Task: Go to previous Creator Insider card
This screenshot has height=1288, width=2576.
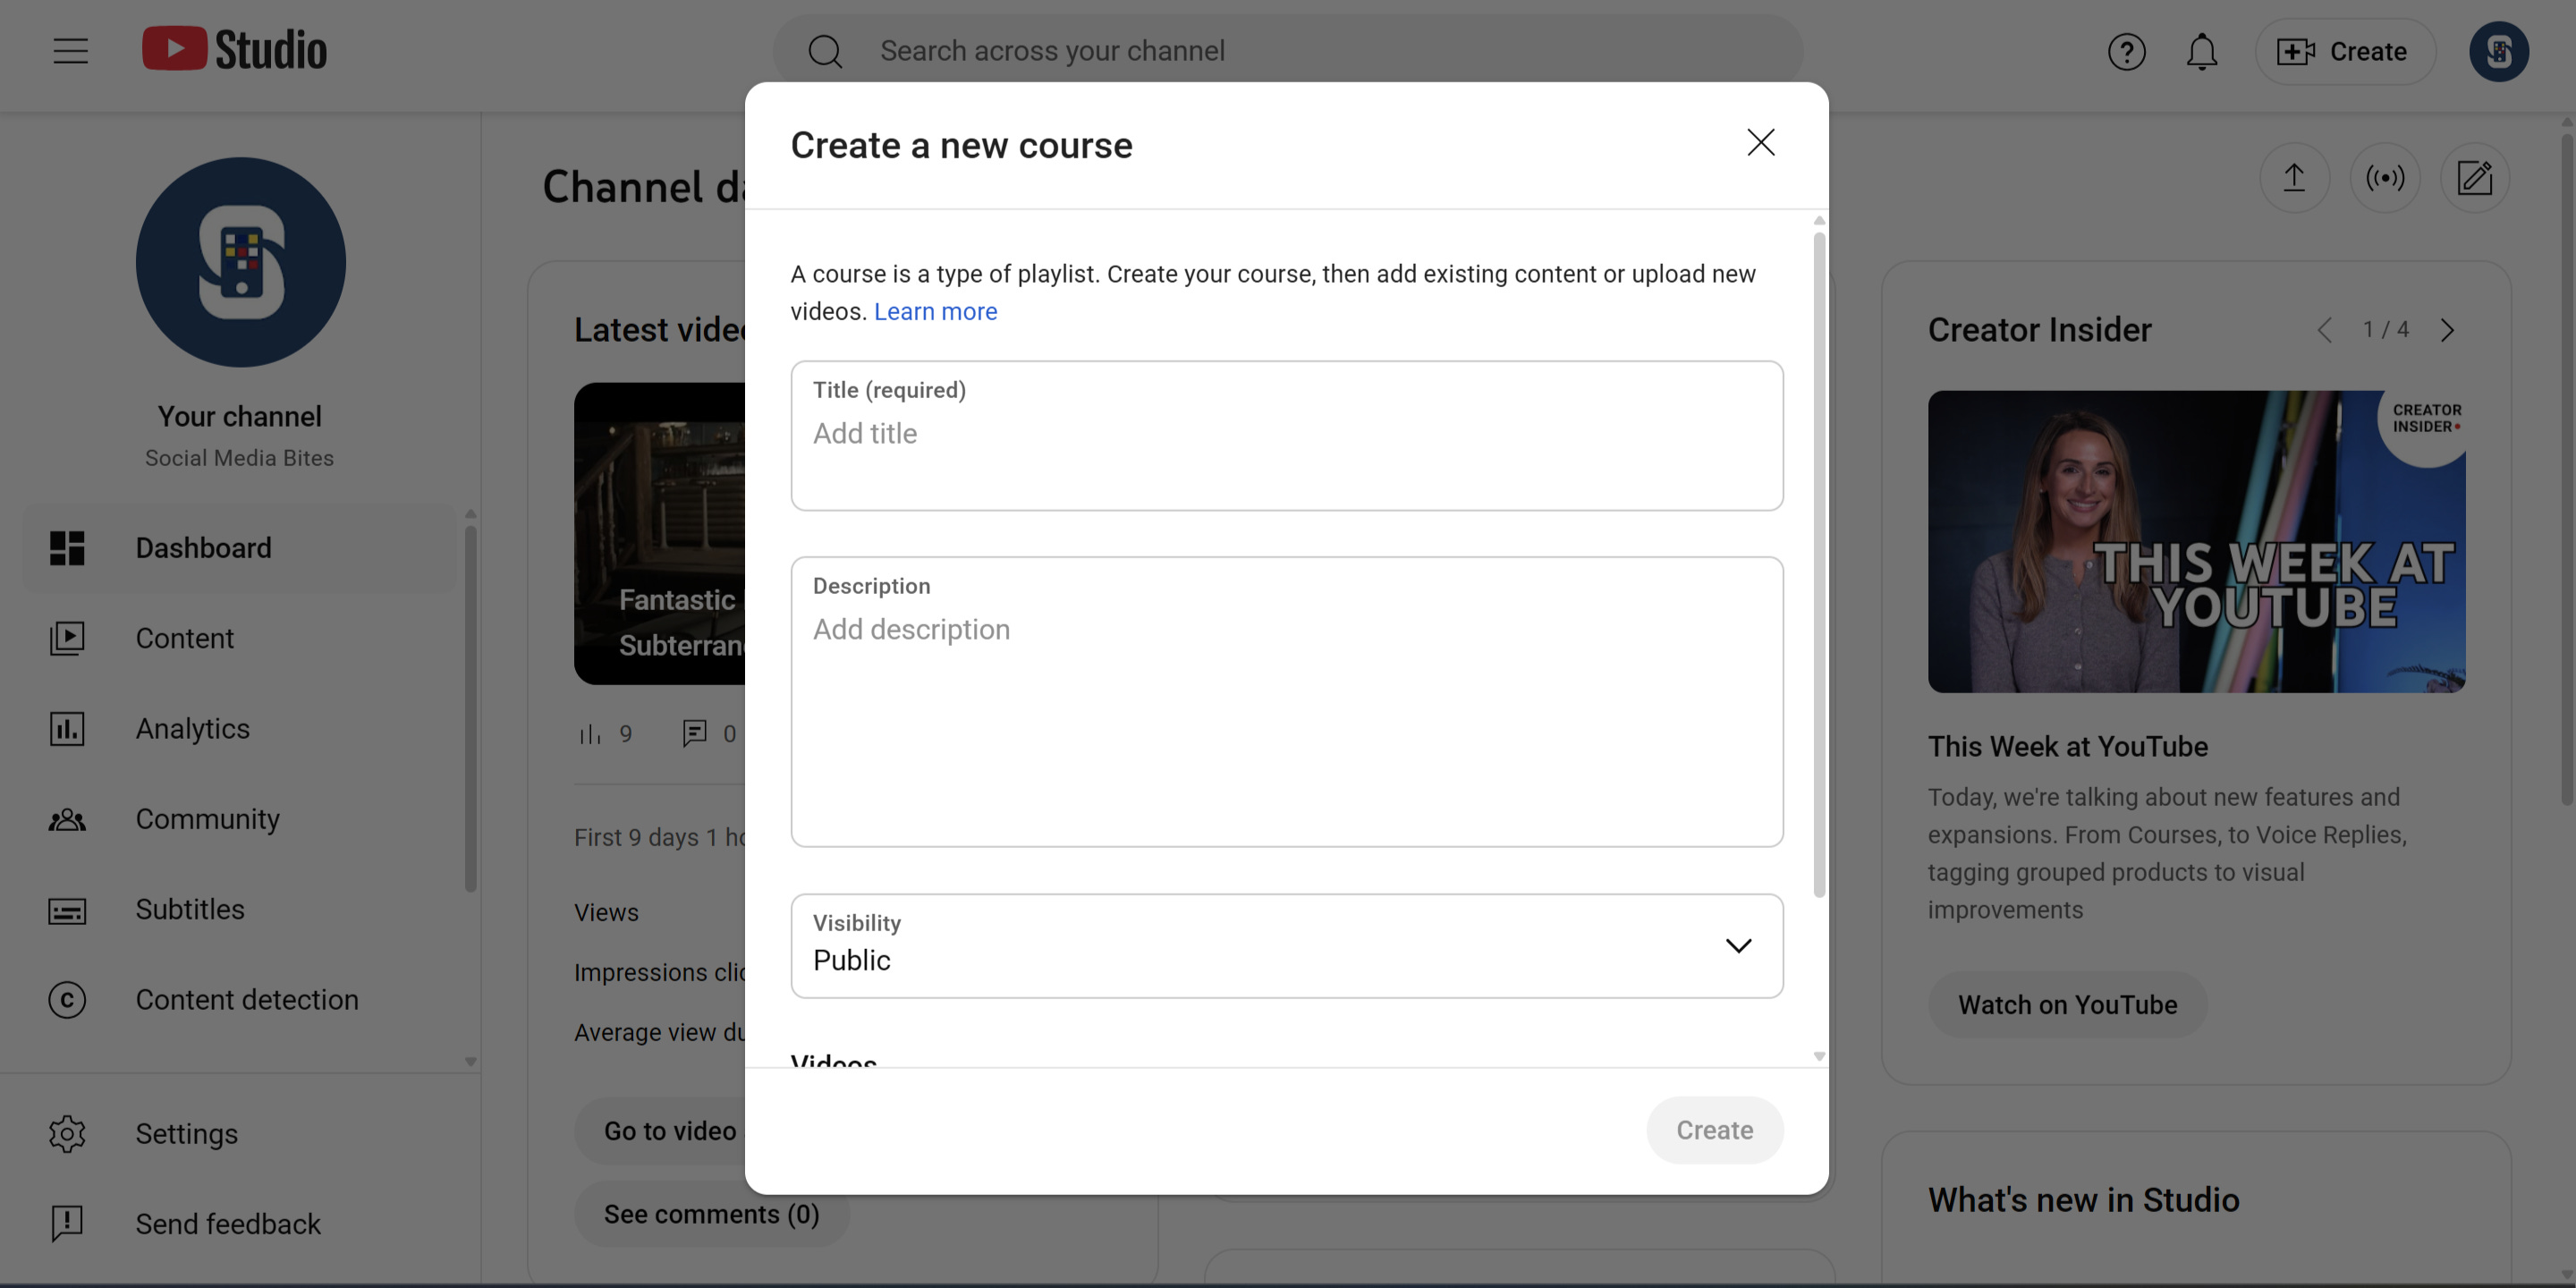Action: coord(2325,330)
